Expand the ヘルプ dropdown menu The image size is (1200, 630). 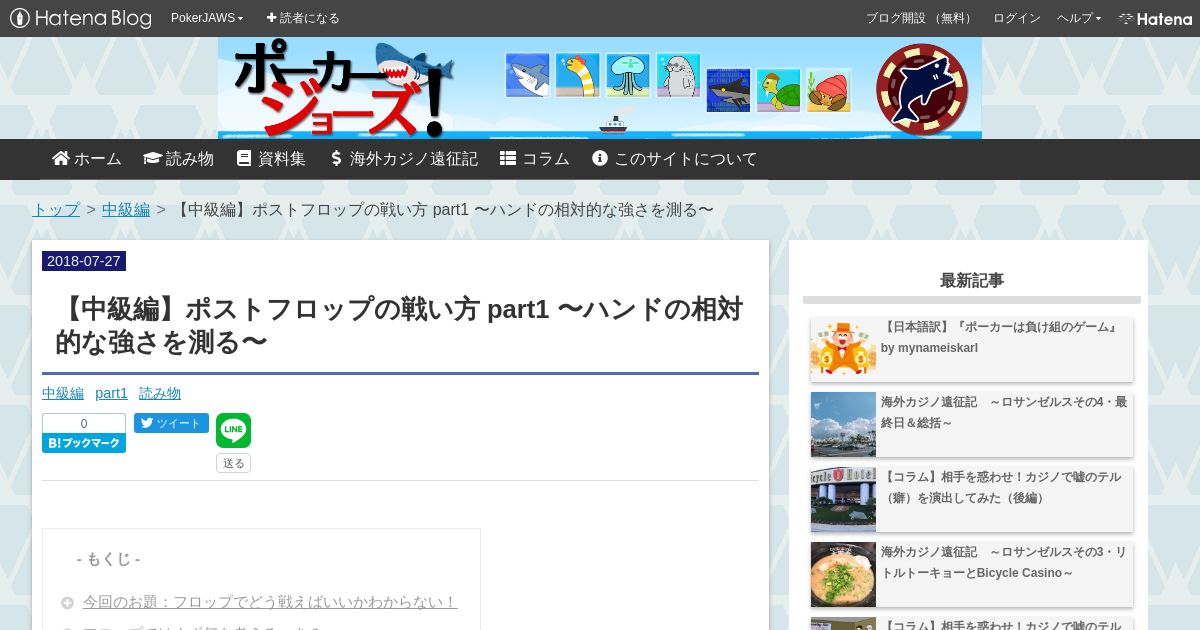tap(1079, 18)
